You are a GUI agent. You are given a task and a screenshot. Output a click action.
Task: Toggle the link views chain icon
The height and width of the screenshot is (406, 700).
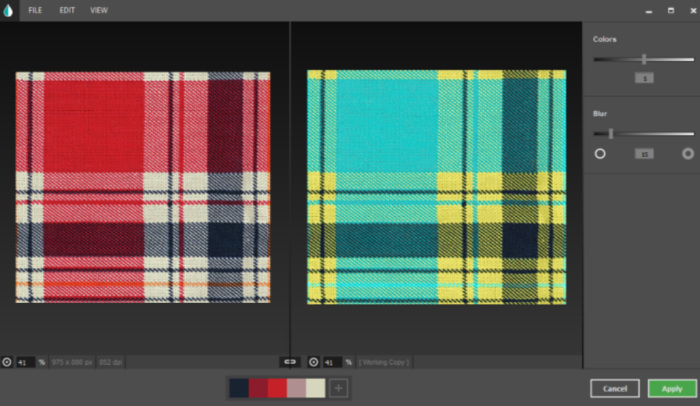[290, 362]
